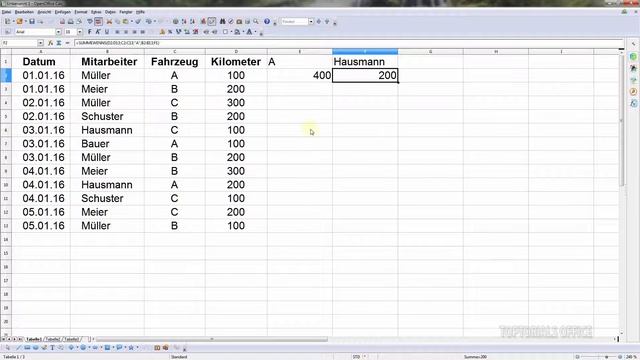Viewport: 640px width, 360px height.
Task: Open the Format menu
Action: [x=81, y=12]
